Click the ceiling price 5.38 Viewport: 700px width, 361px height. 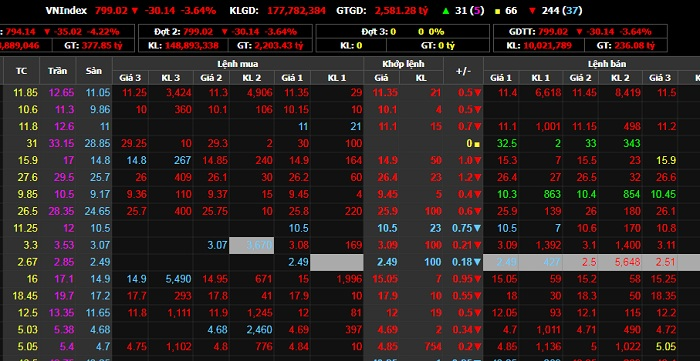tap(64, 329)
